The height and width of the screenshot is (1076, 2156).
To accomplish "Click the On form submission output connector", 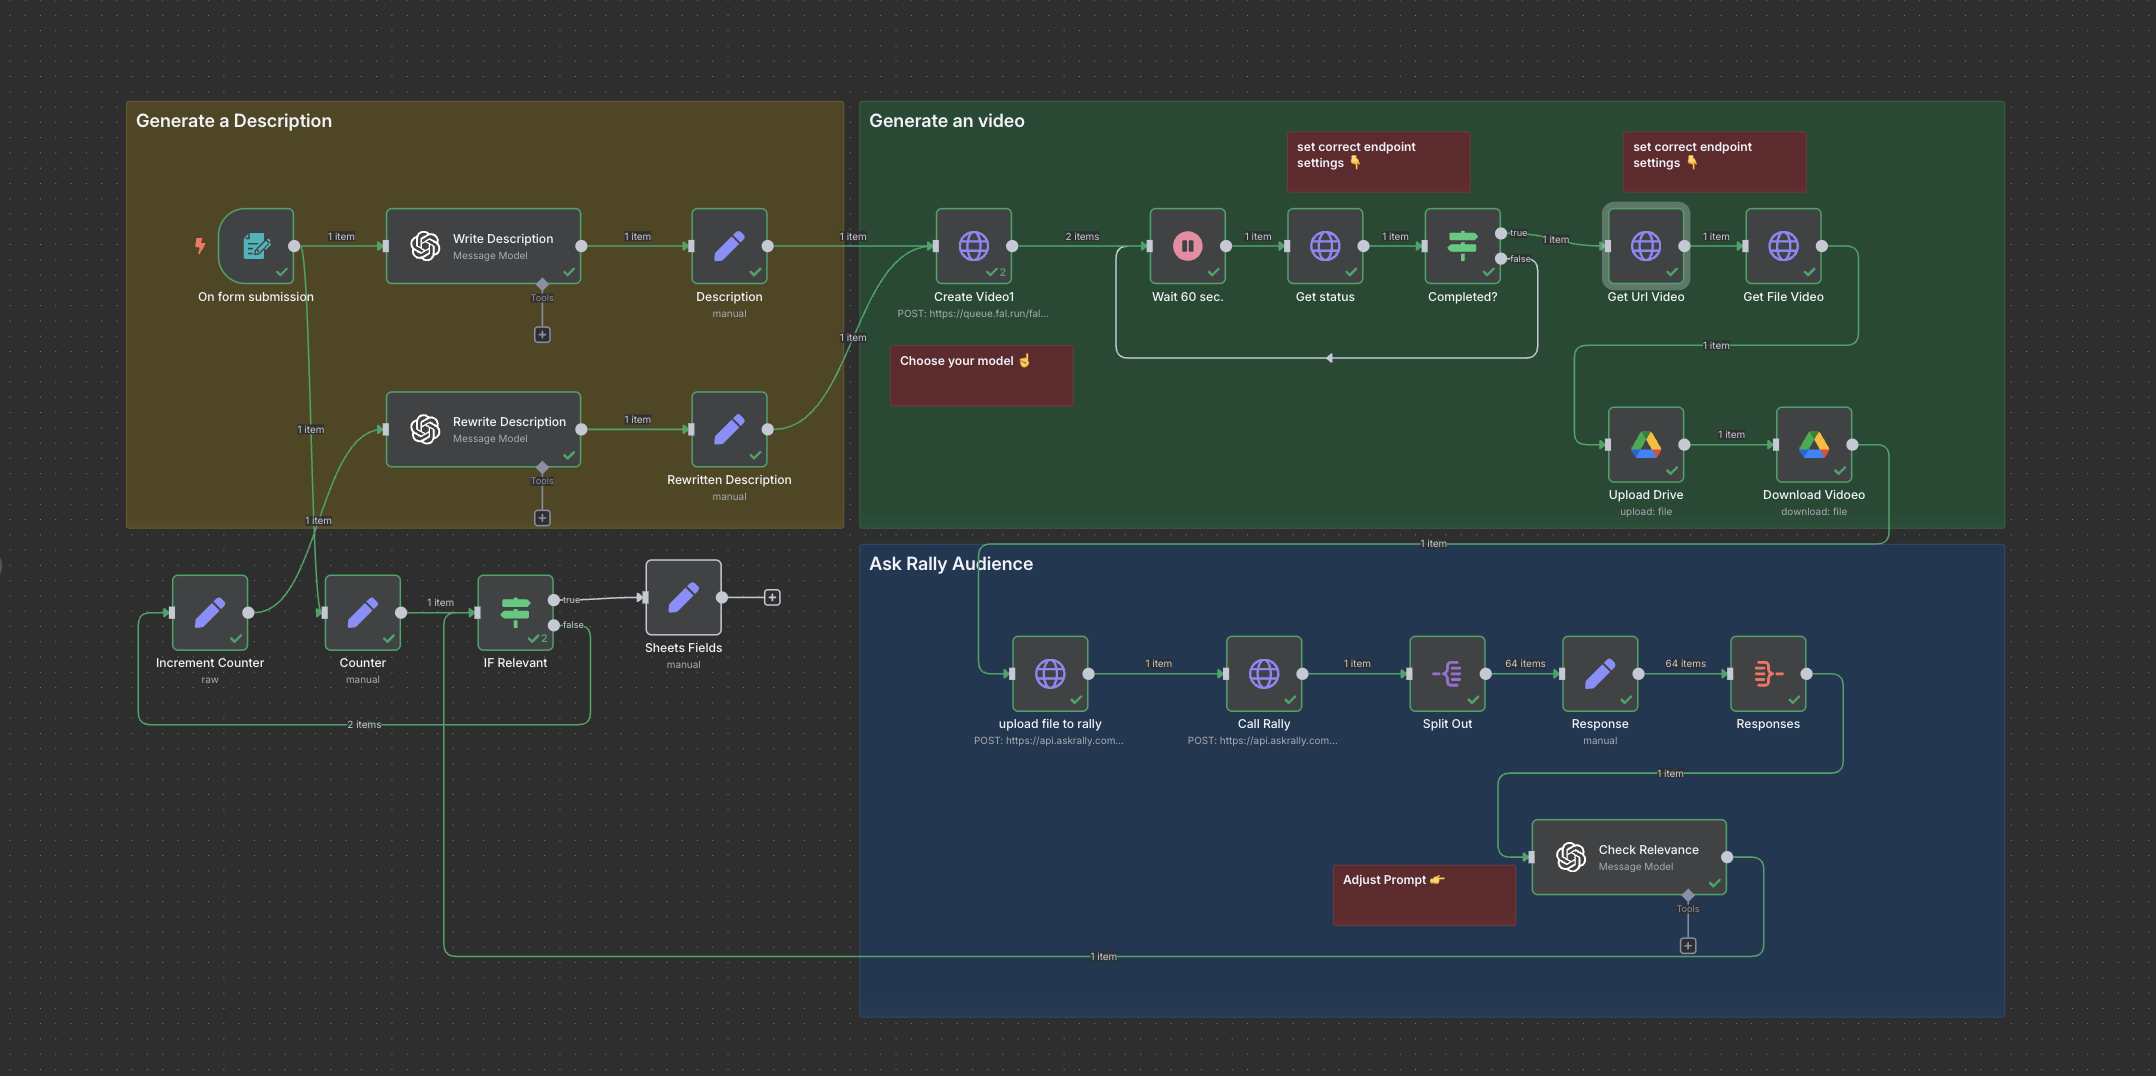I will point(294,246).
